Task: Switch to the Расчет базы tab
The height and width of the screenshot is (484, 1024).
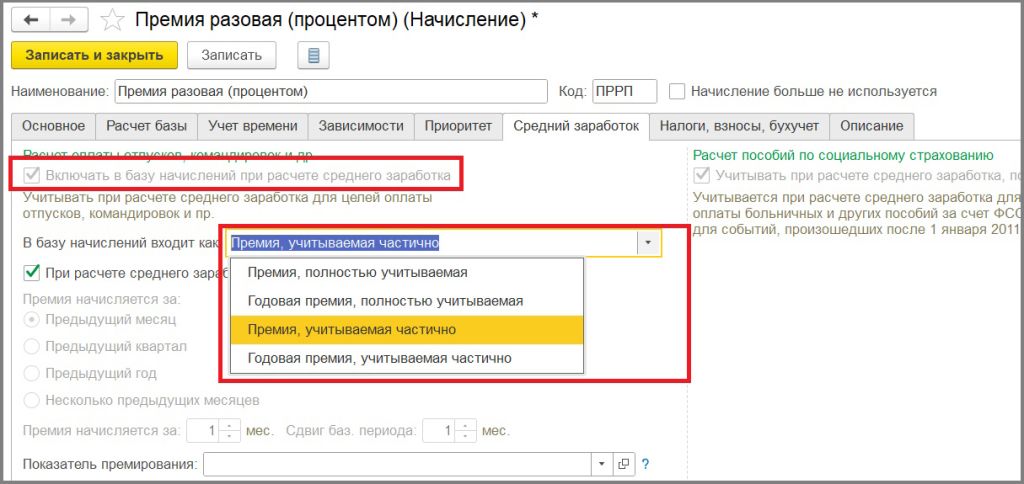Action: pyautogui.click(x=146, y=126)
